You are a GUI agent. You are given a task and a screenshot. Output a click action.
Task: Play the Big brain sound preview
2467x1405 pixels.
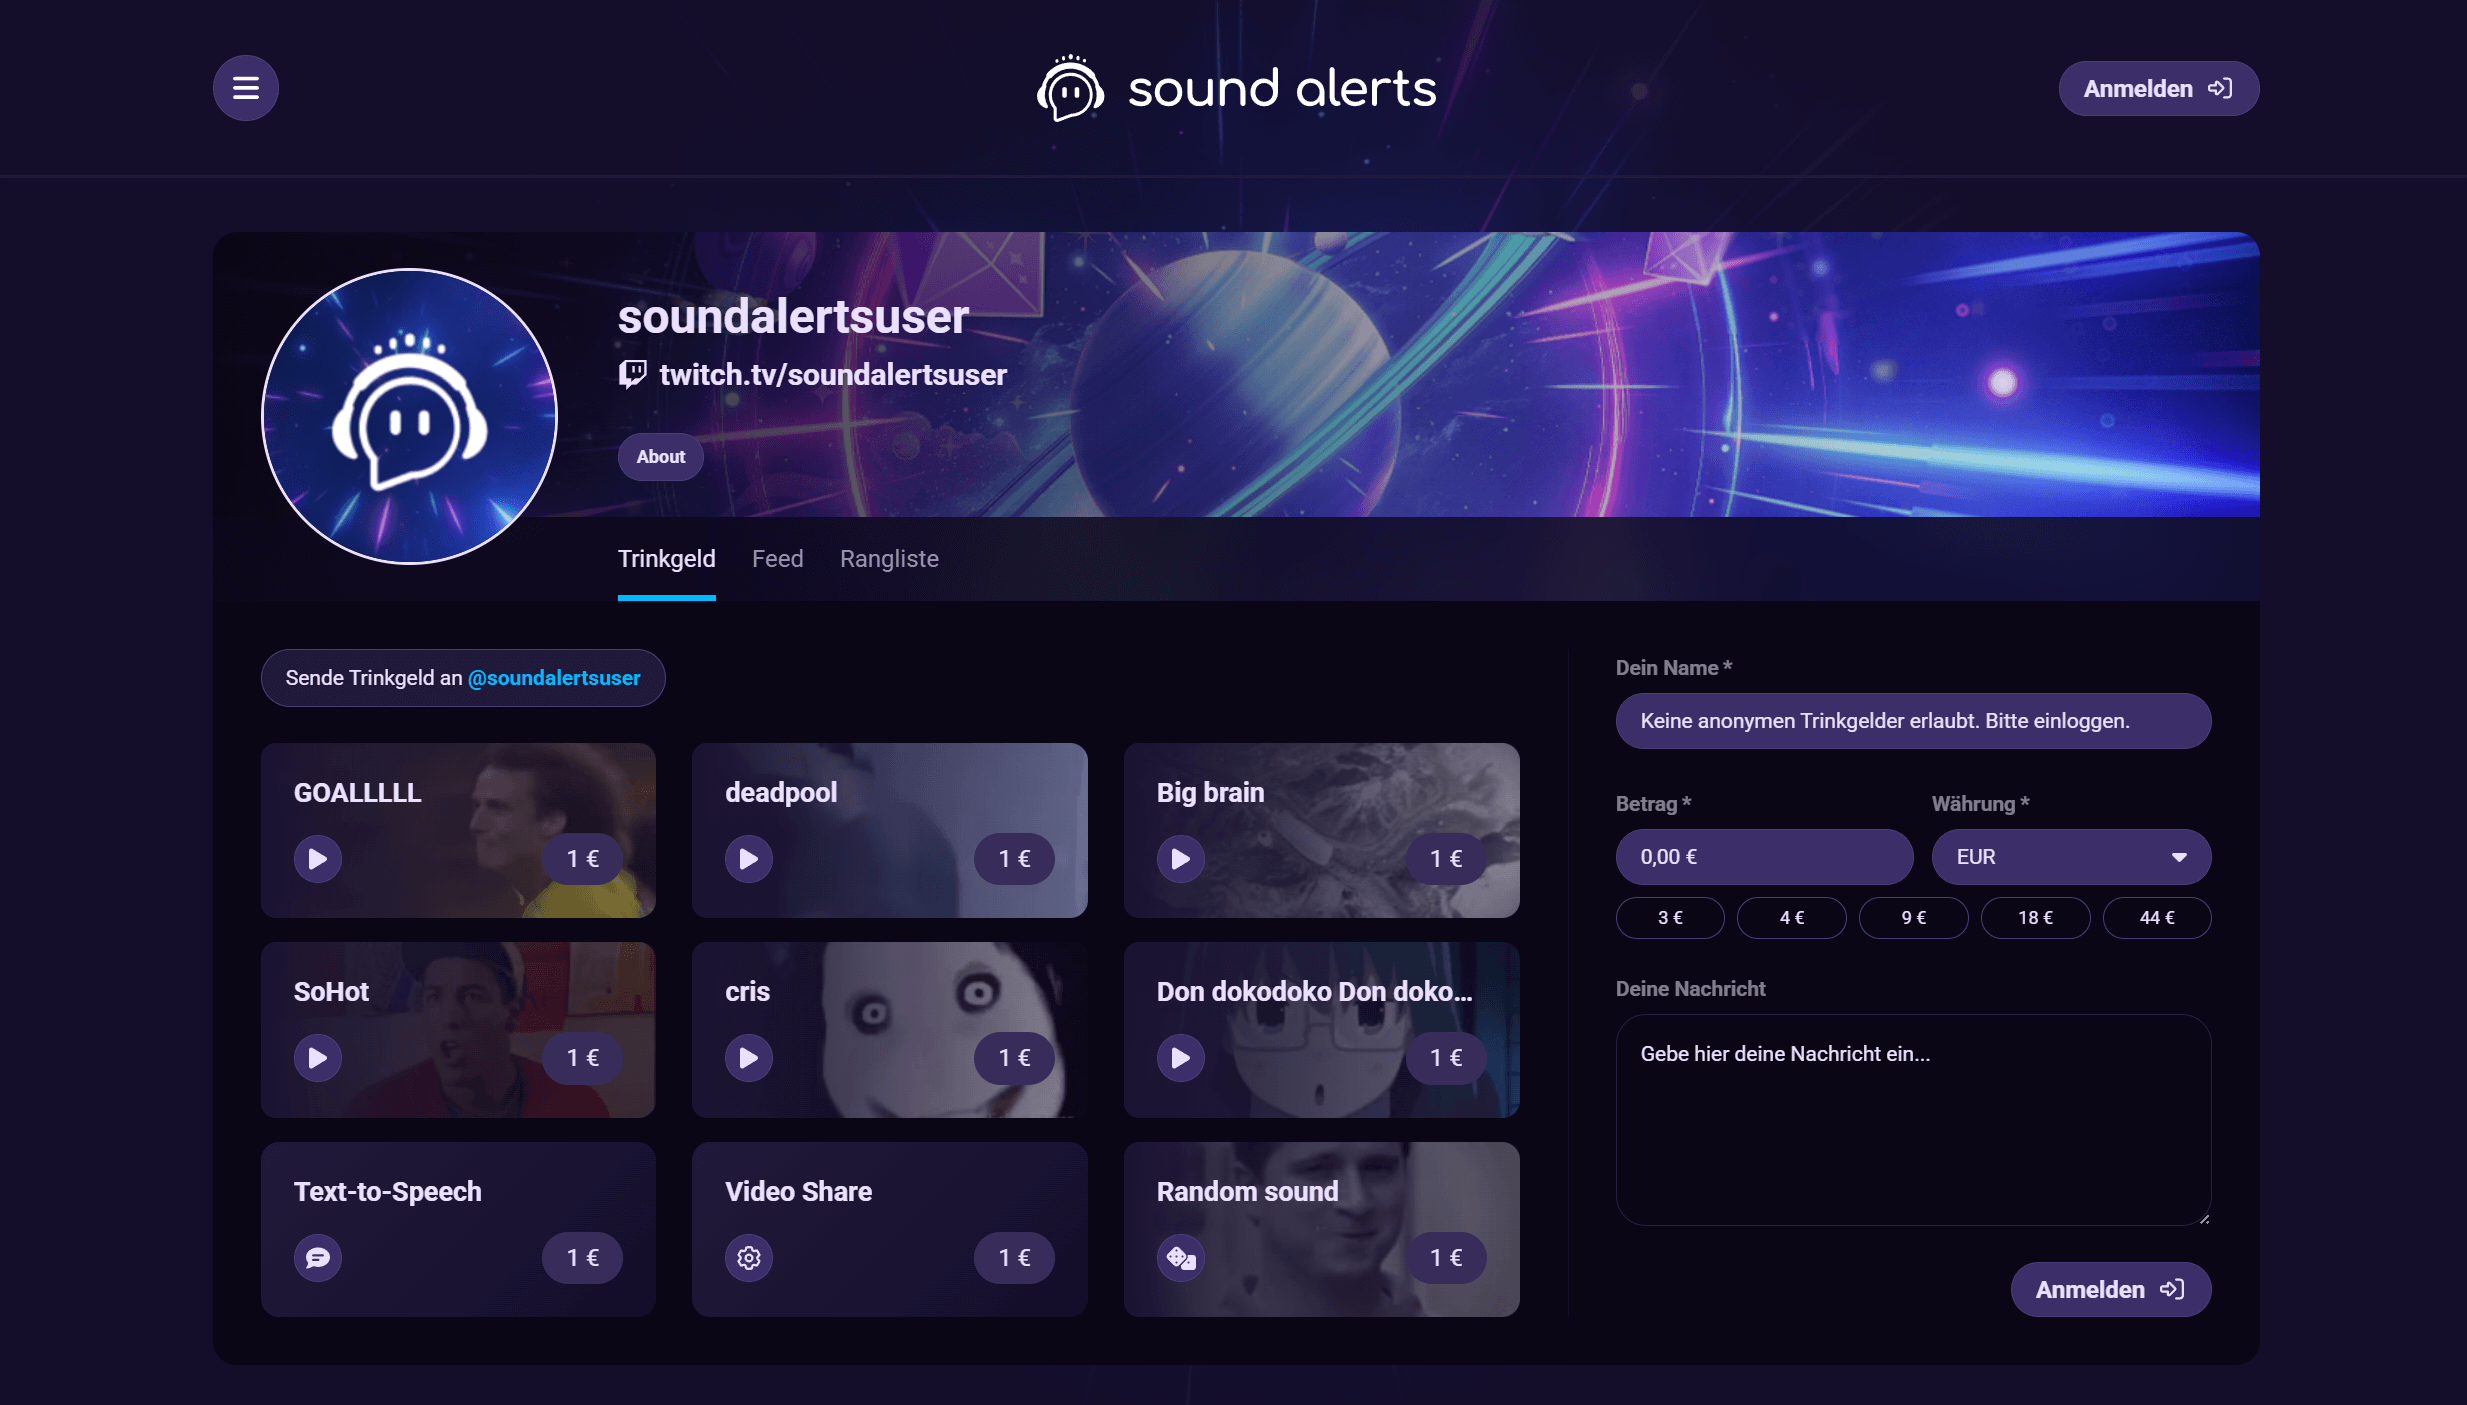tap(1180, 859)
